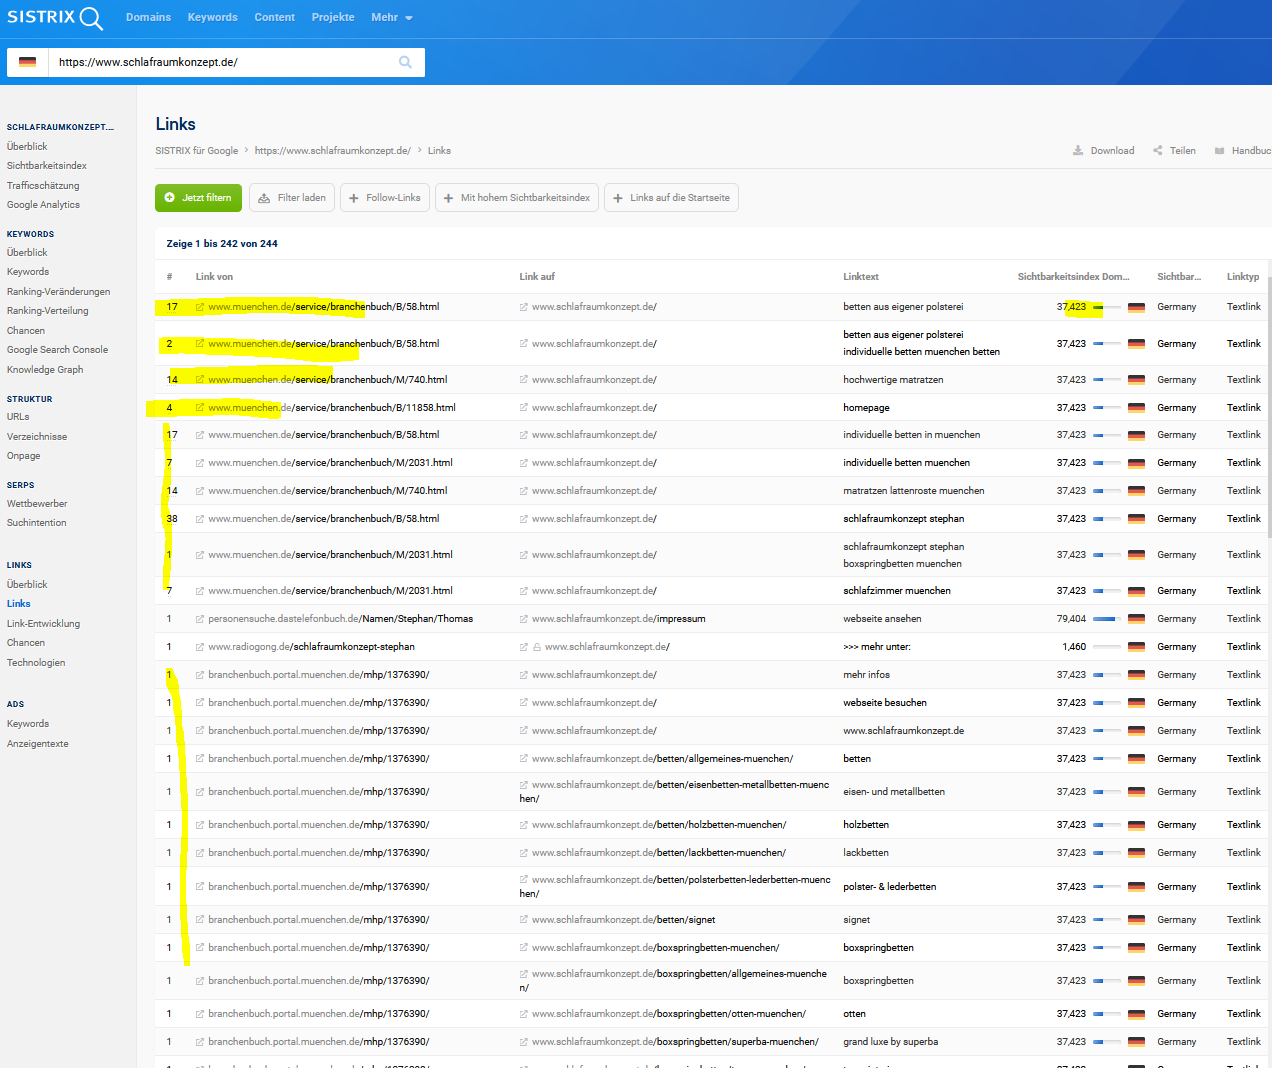Click plus icon on Links auf die Startseite

[618, 198]
